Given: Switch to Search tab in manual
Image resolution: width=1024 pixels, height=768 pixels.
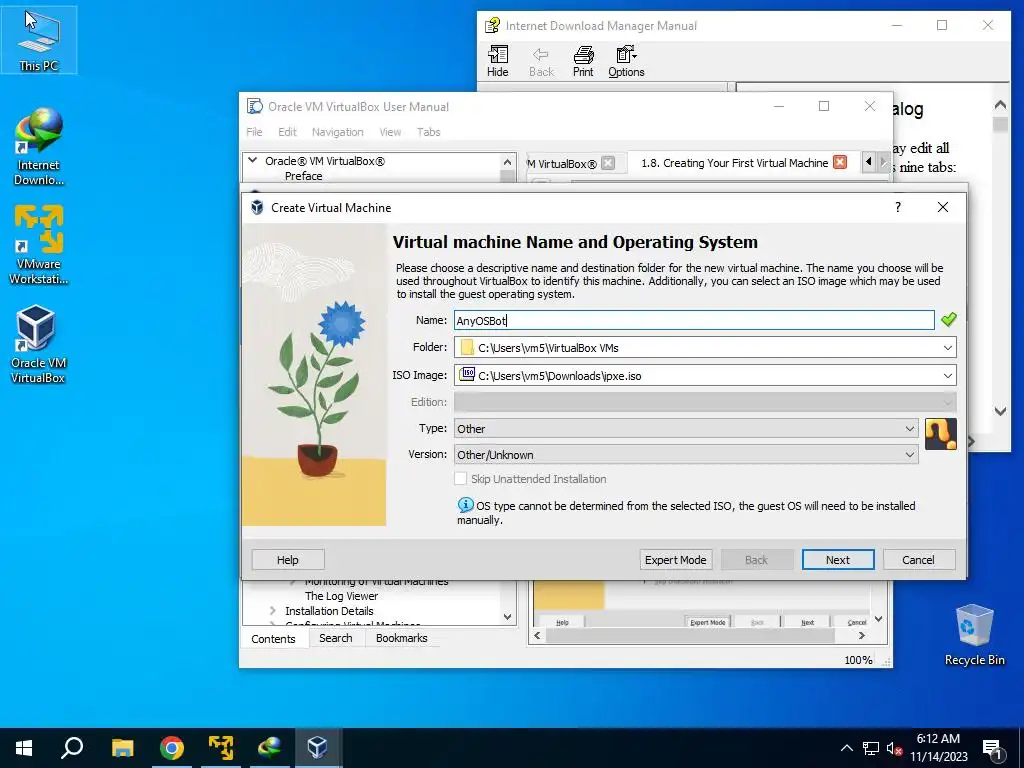Looking at the screenshot, I should click(x=336, y=638).
